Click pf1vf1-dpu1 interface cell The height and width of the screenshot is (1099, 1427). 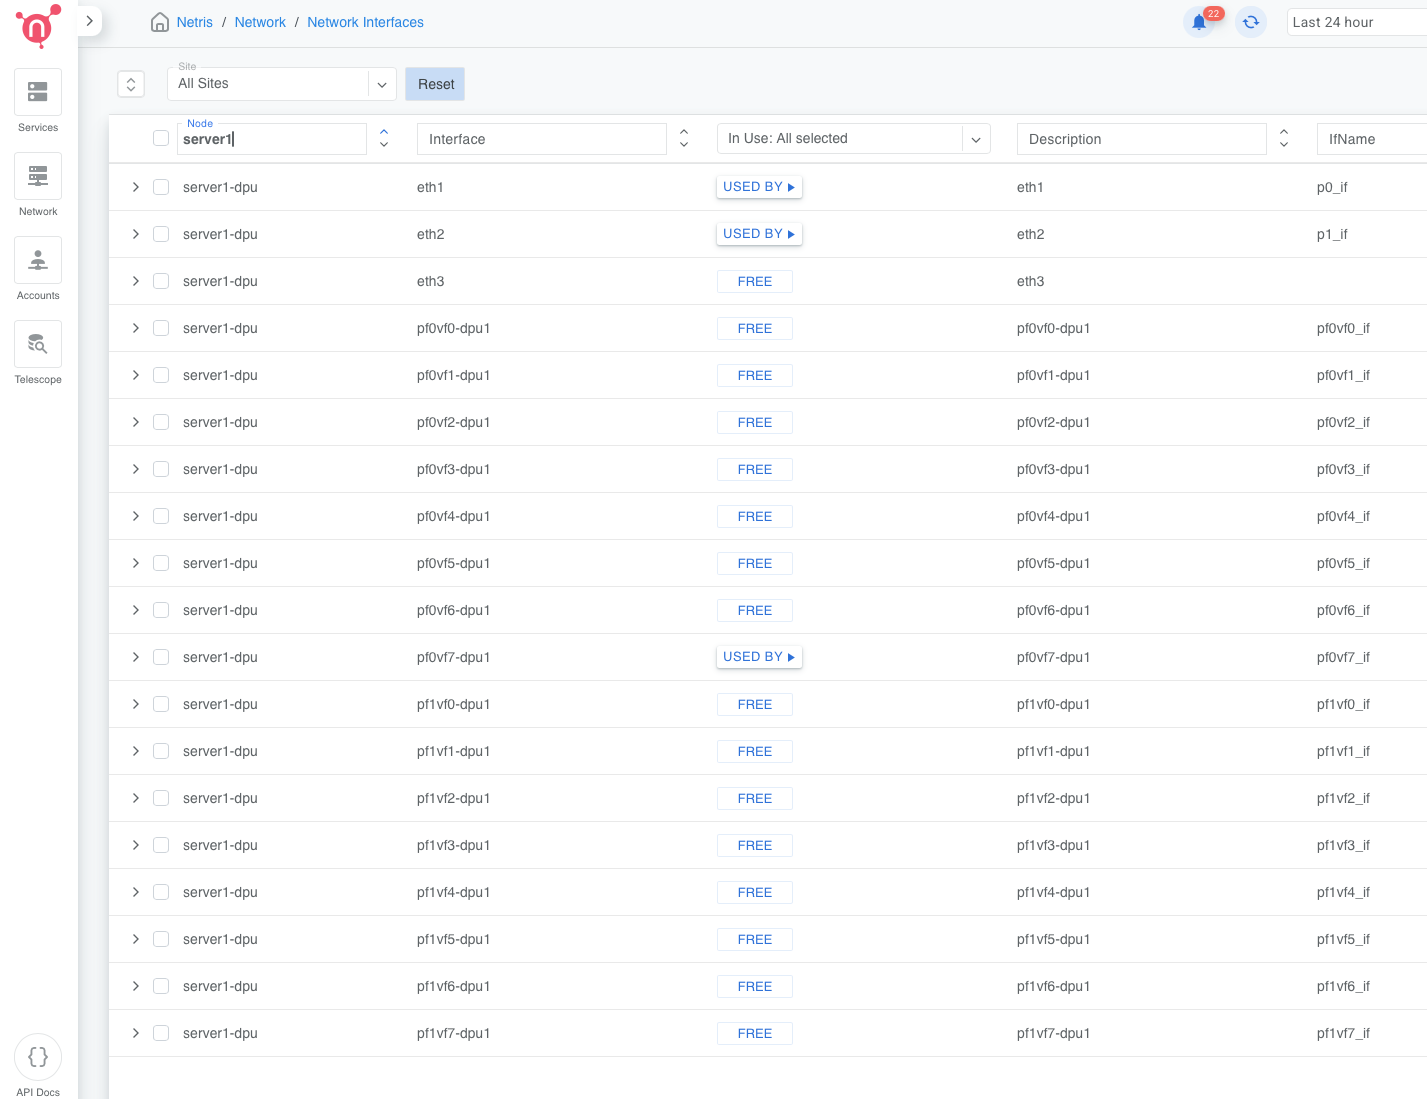[454, 751]
